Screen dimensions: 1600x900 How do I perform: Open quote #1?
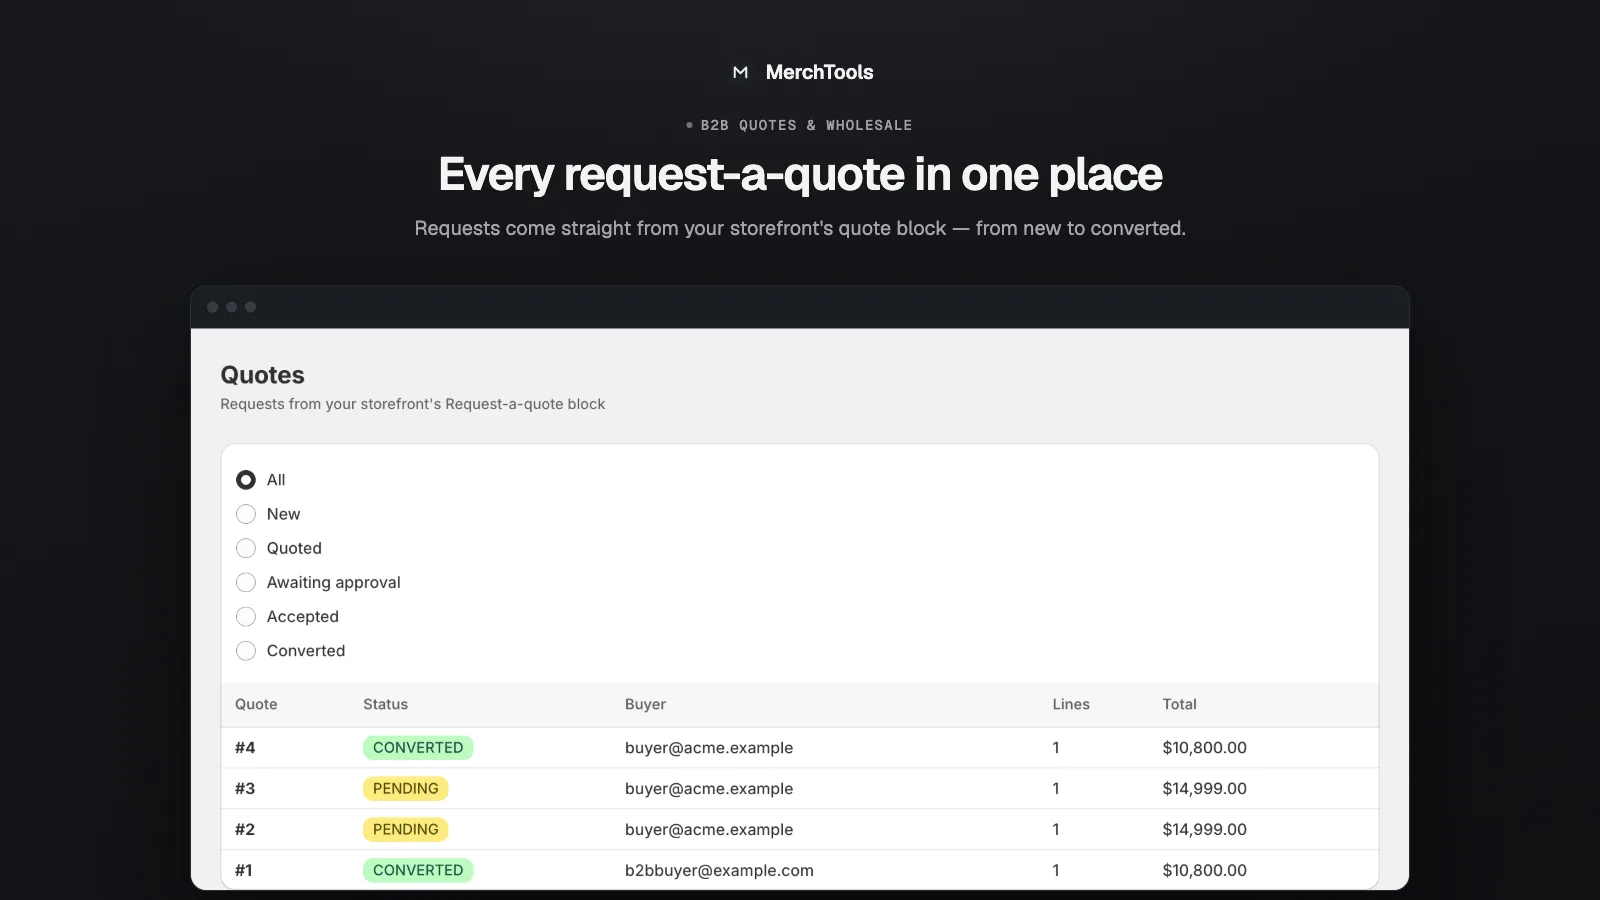pos(244,870)
